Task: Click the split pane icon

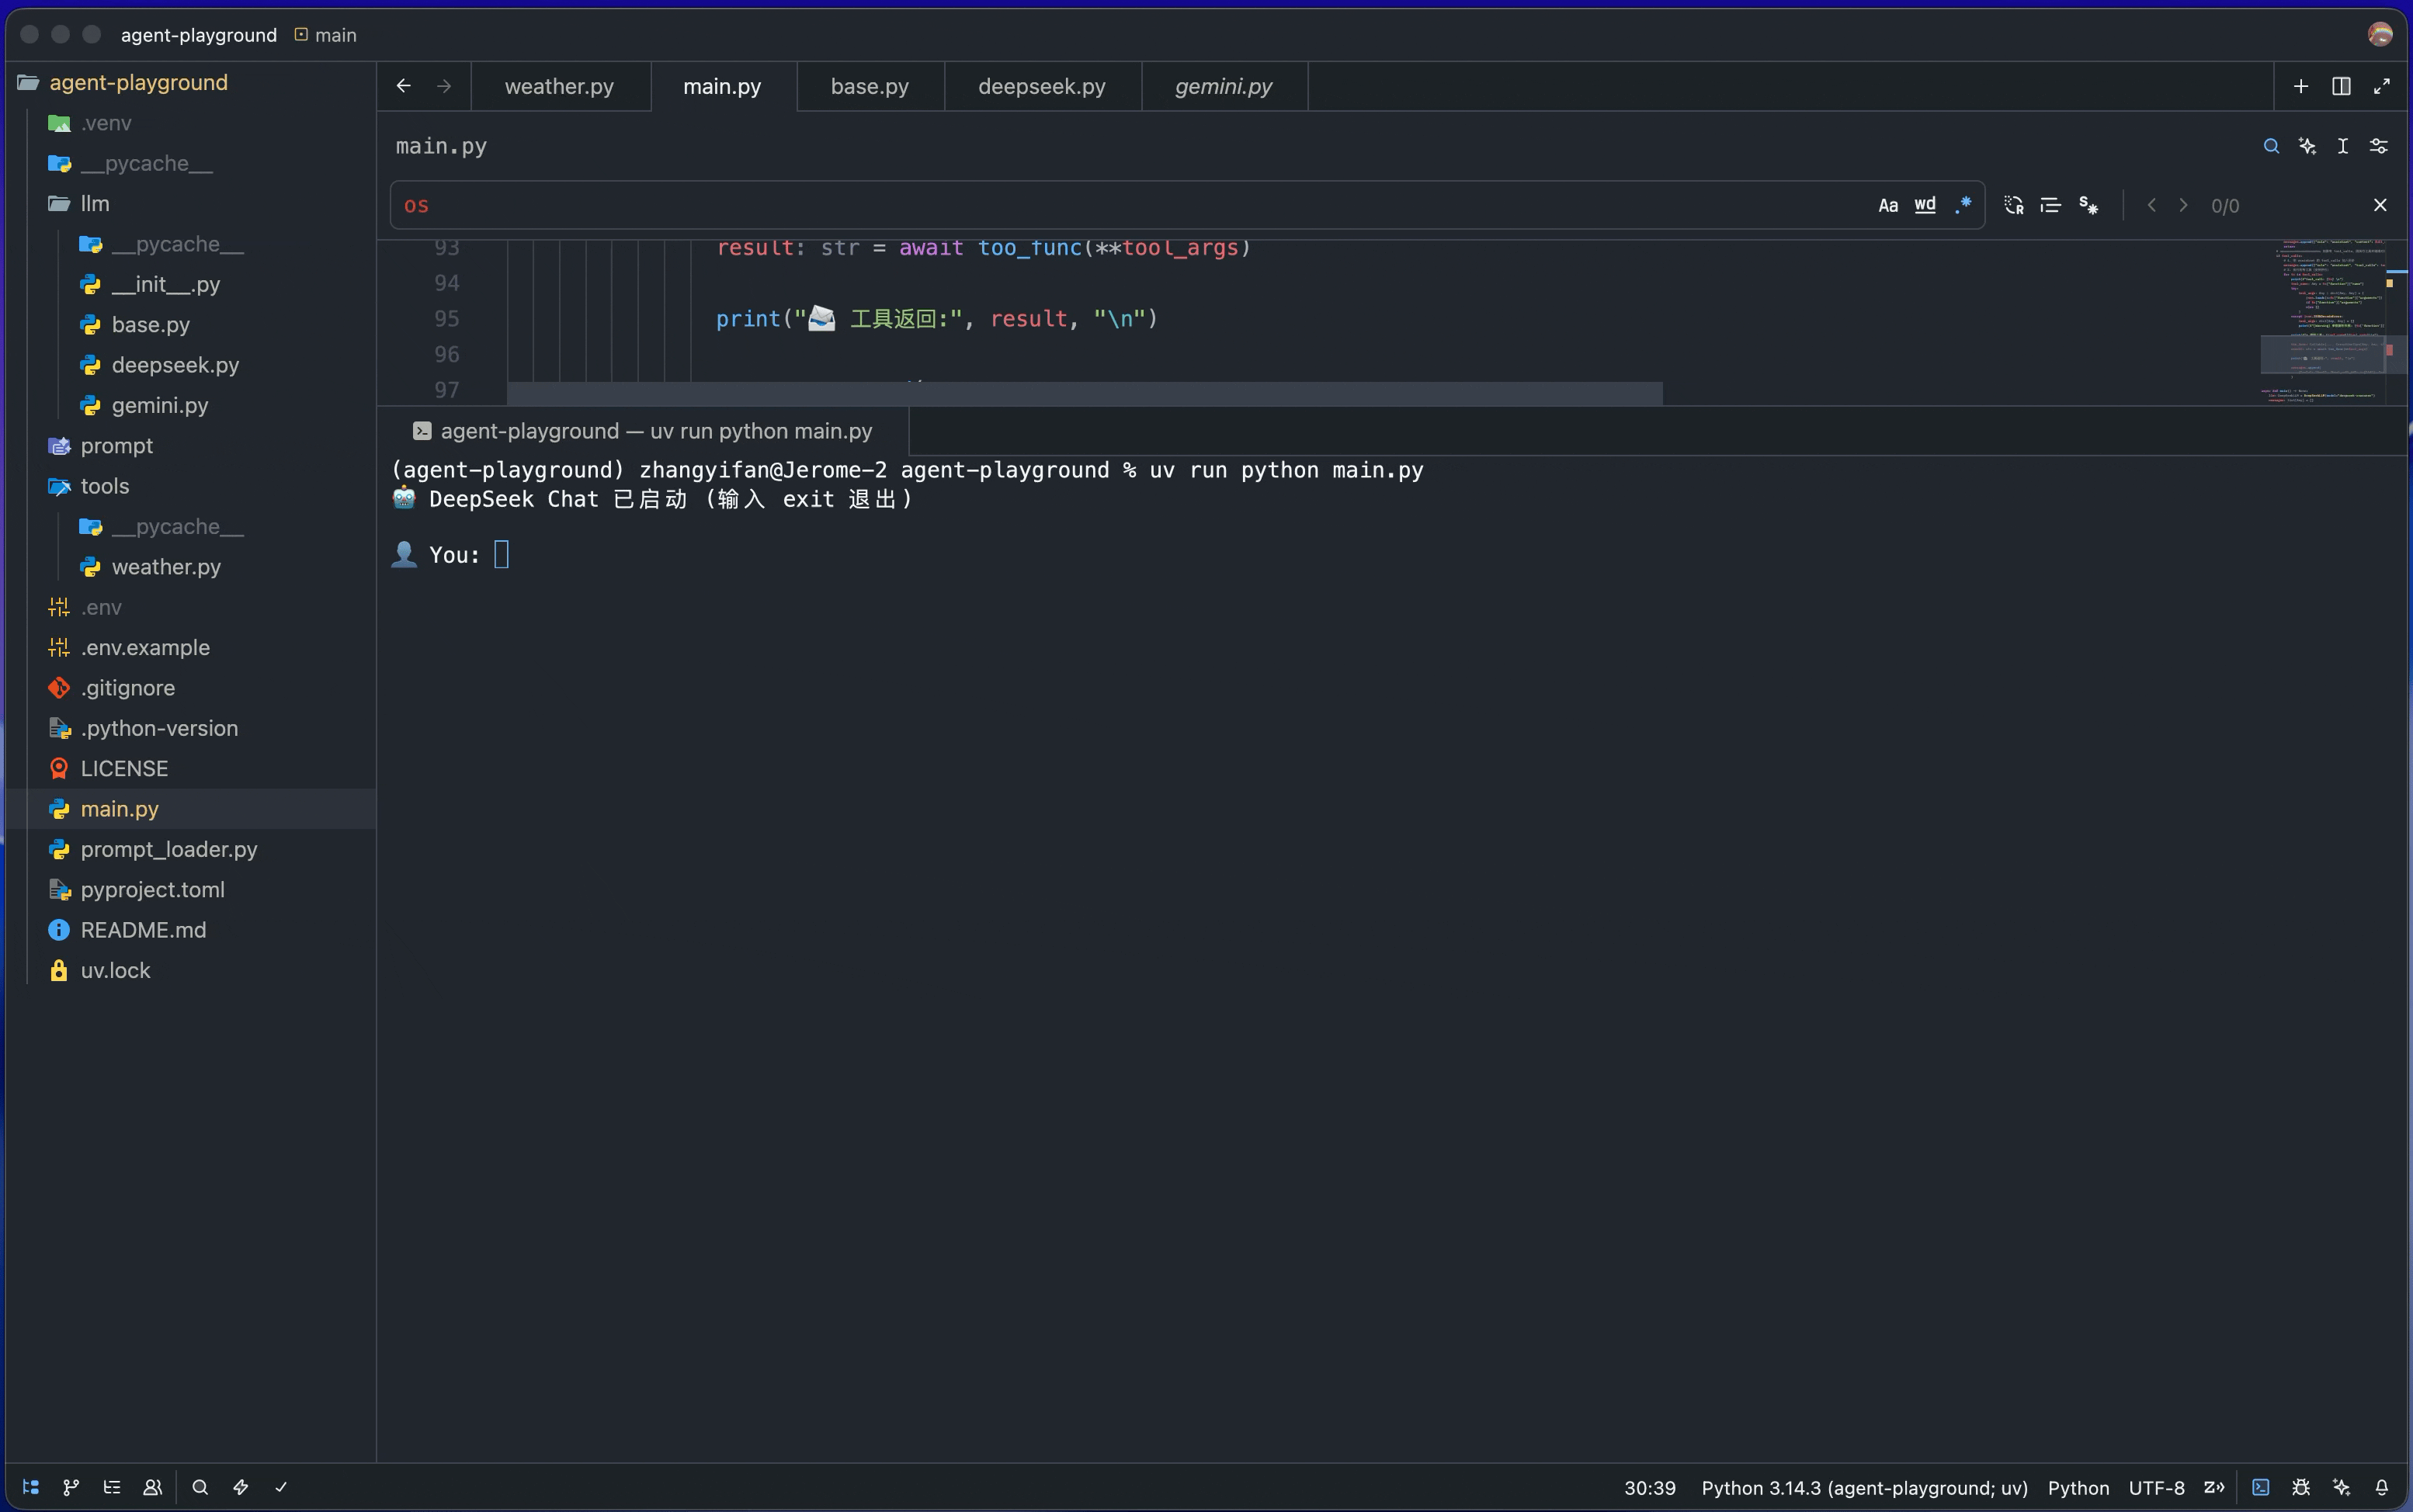Action: point(2340,86)
